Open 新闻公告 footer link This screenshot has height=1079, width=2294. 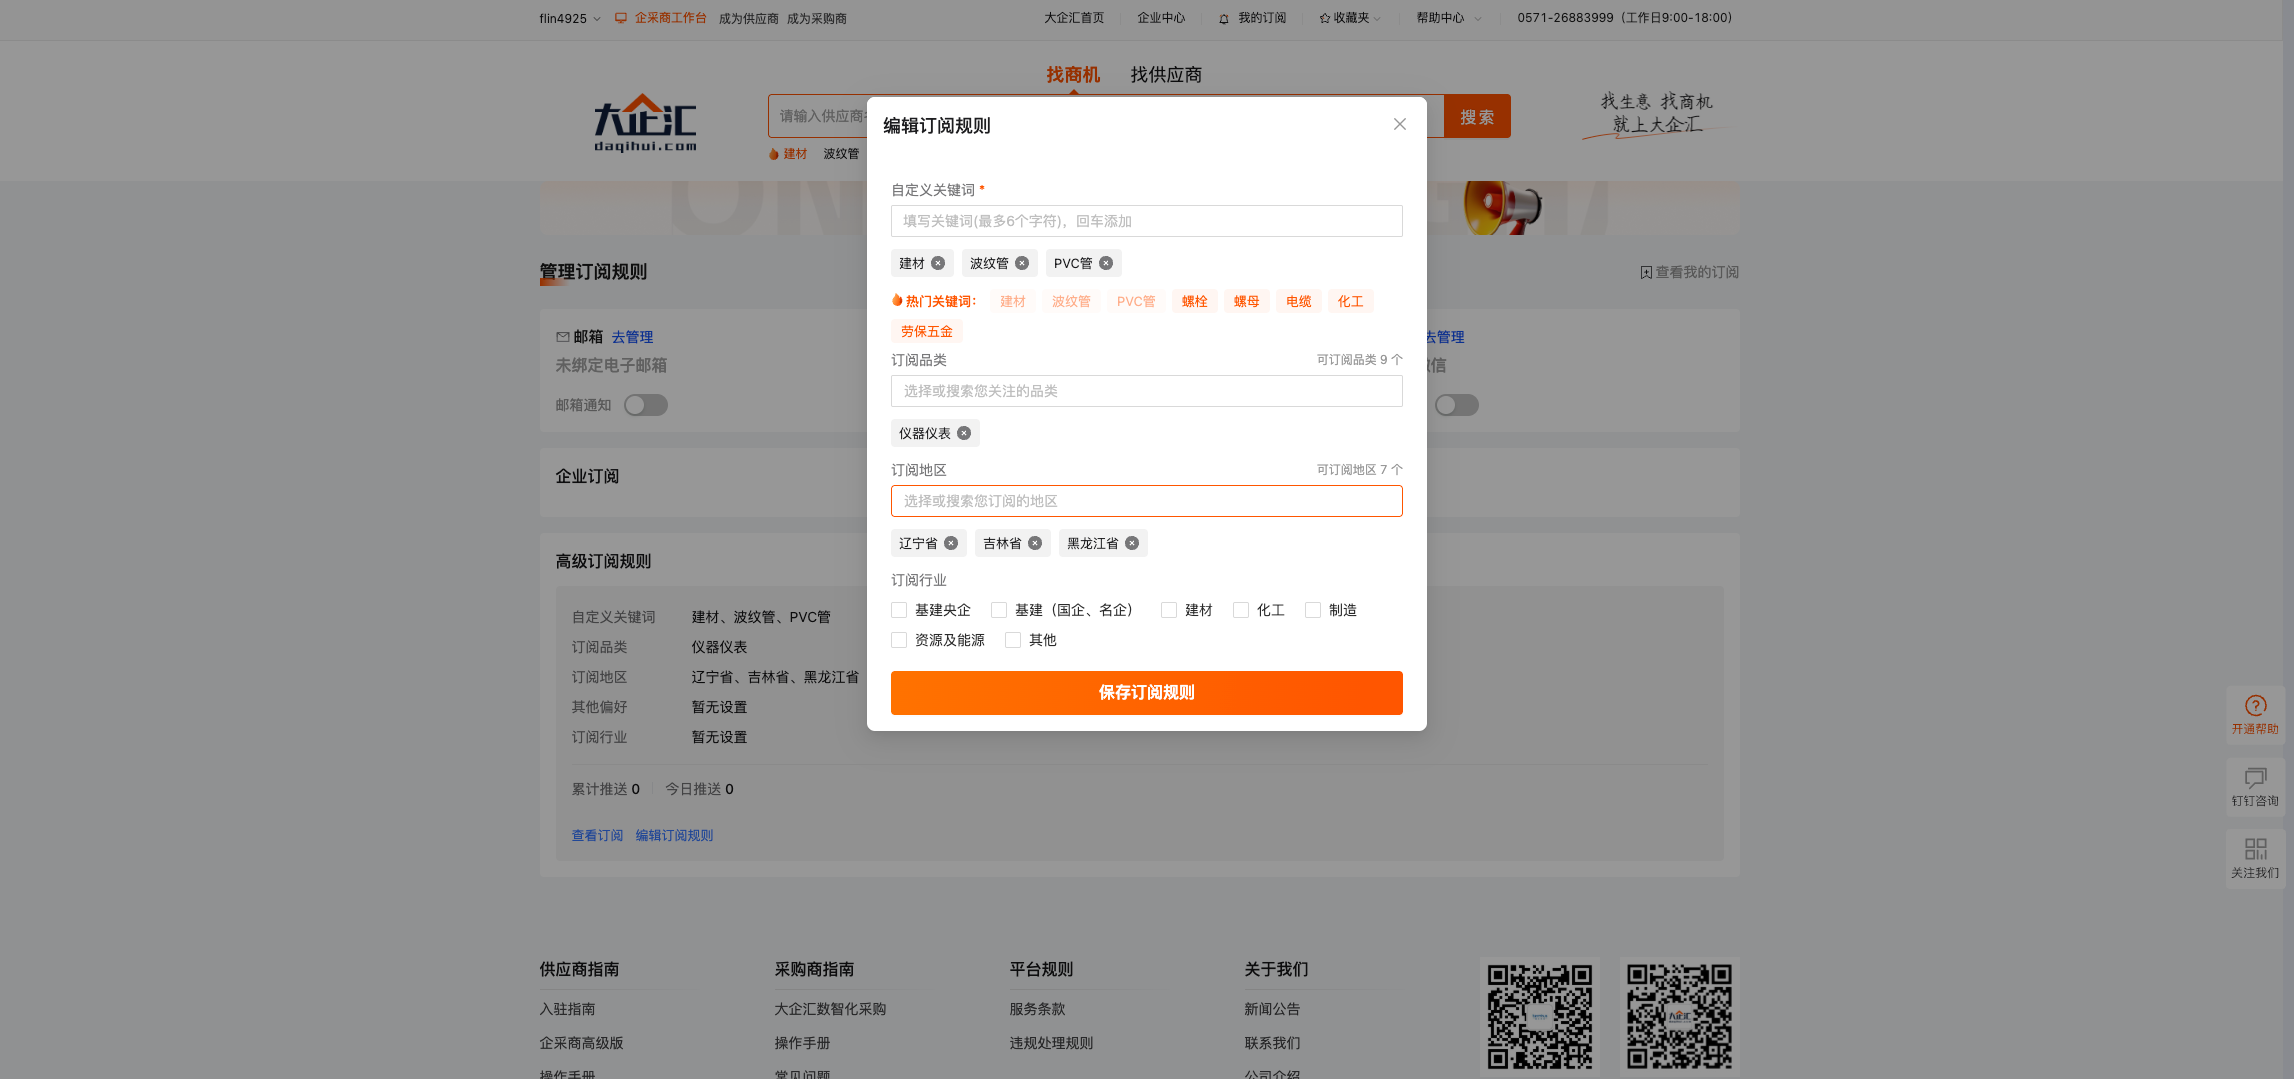[1272, 1010]
